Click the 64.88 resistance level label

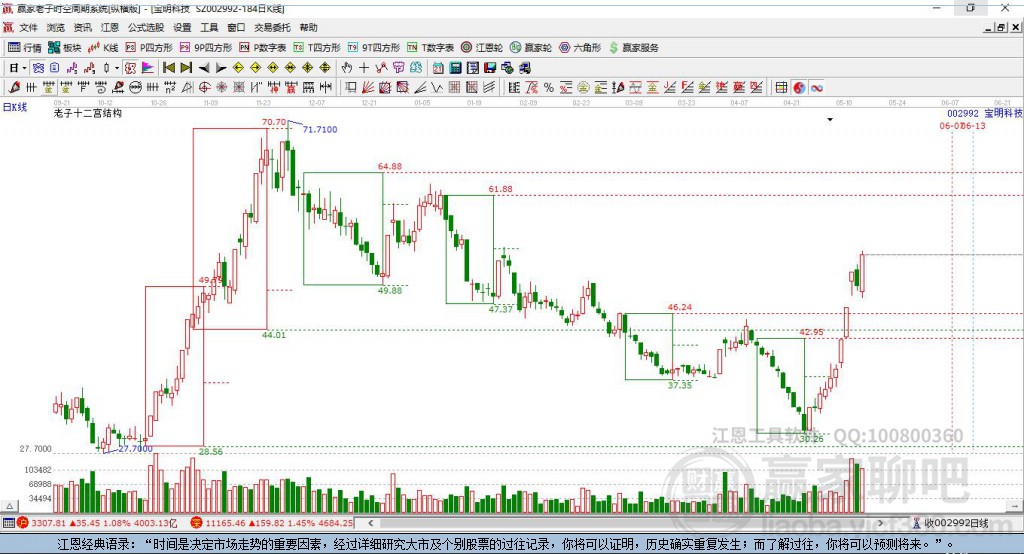coord(390,166)
